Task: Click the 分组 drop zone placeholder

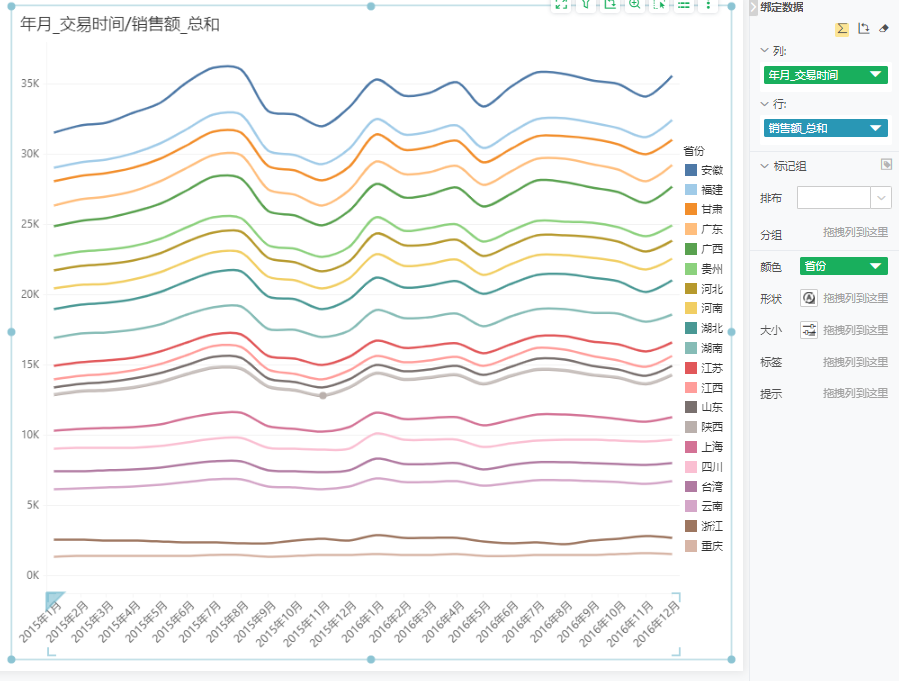Action: pos(855,232)
